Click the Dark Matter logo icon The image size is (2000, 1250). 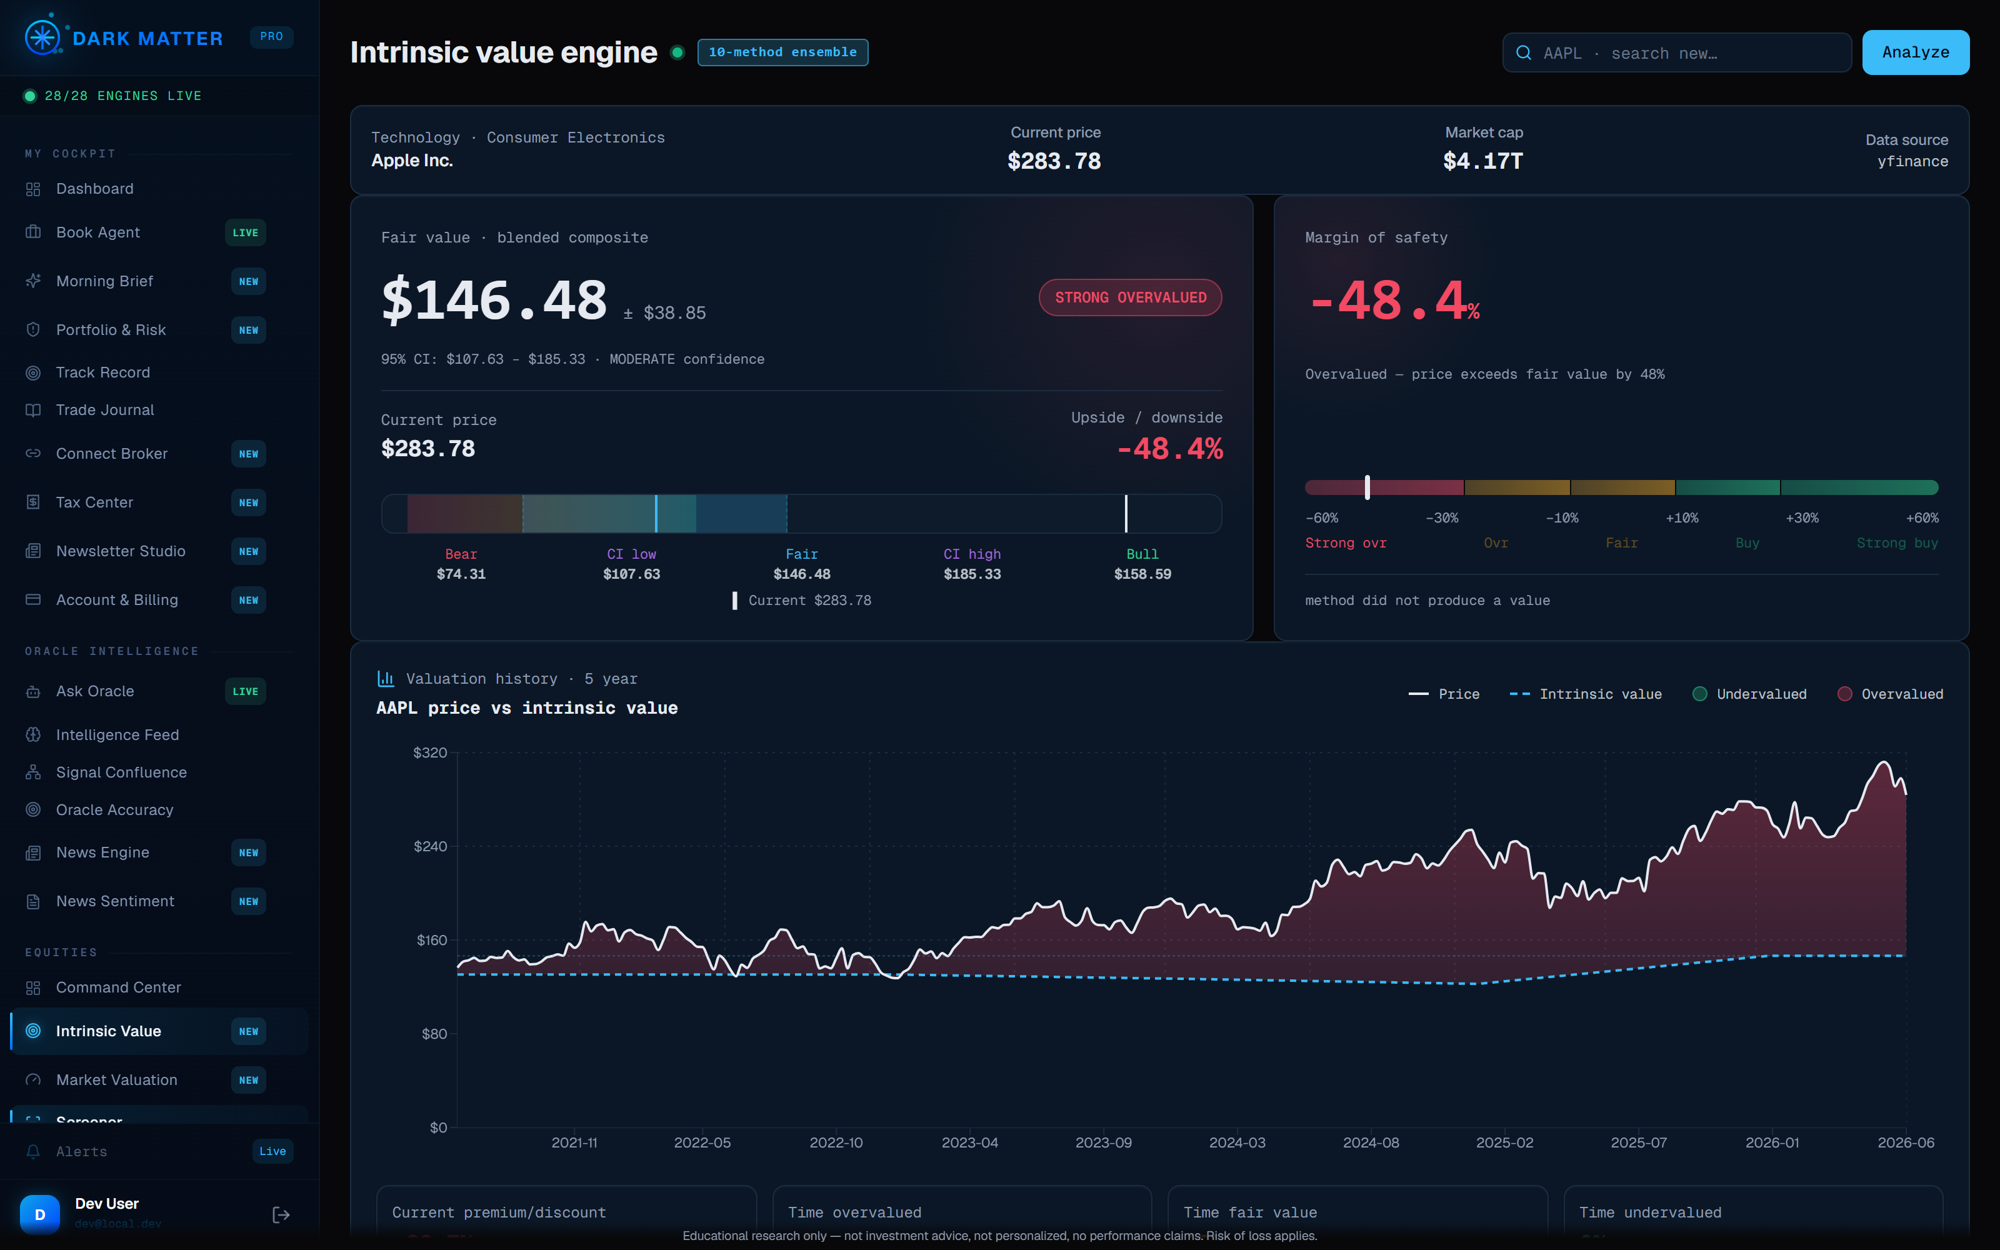tap(43, 37)
